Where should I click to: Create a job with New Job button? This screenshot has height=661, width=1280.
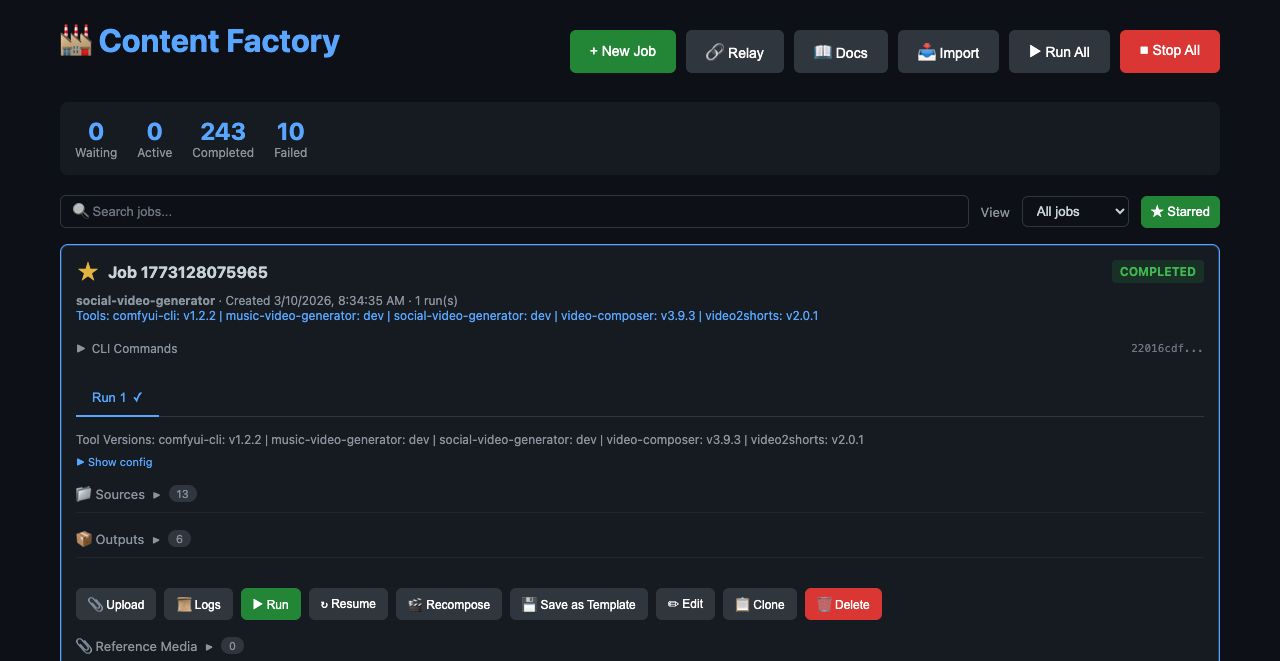[622, 51]
